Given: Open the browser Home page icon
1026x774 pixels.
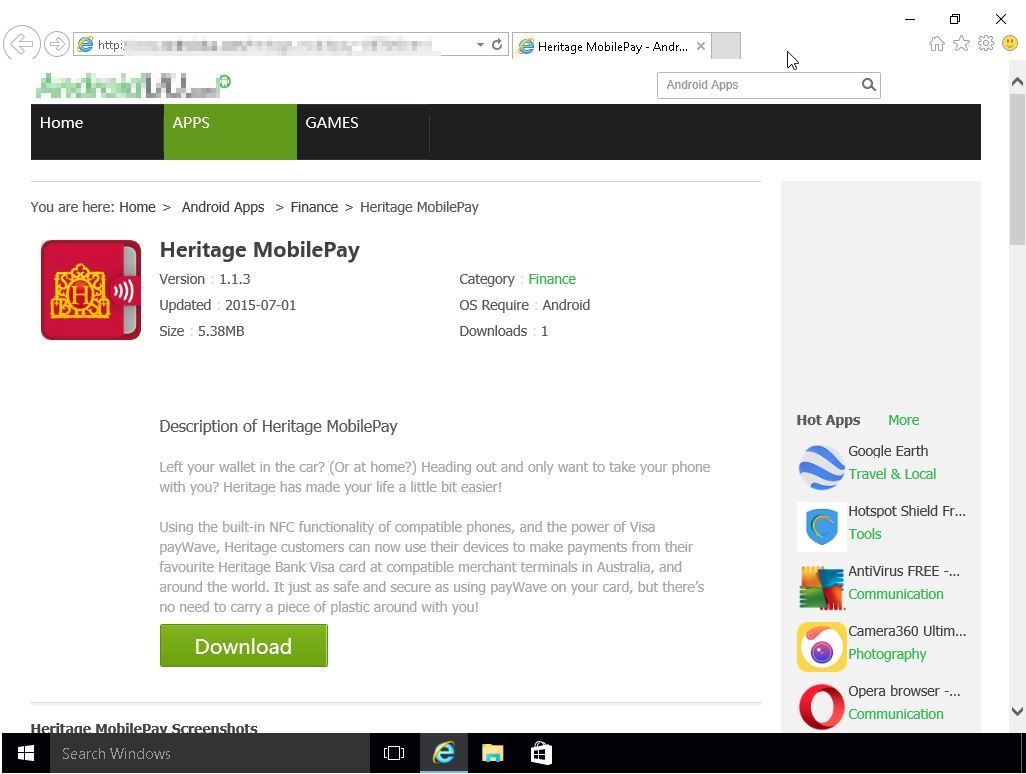Looking at the screenshot, I should click(937, 44).
